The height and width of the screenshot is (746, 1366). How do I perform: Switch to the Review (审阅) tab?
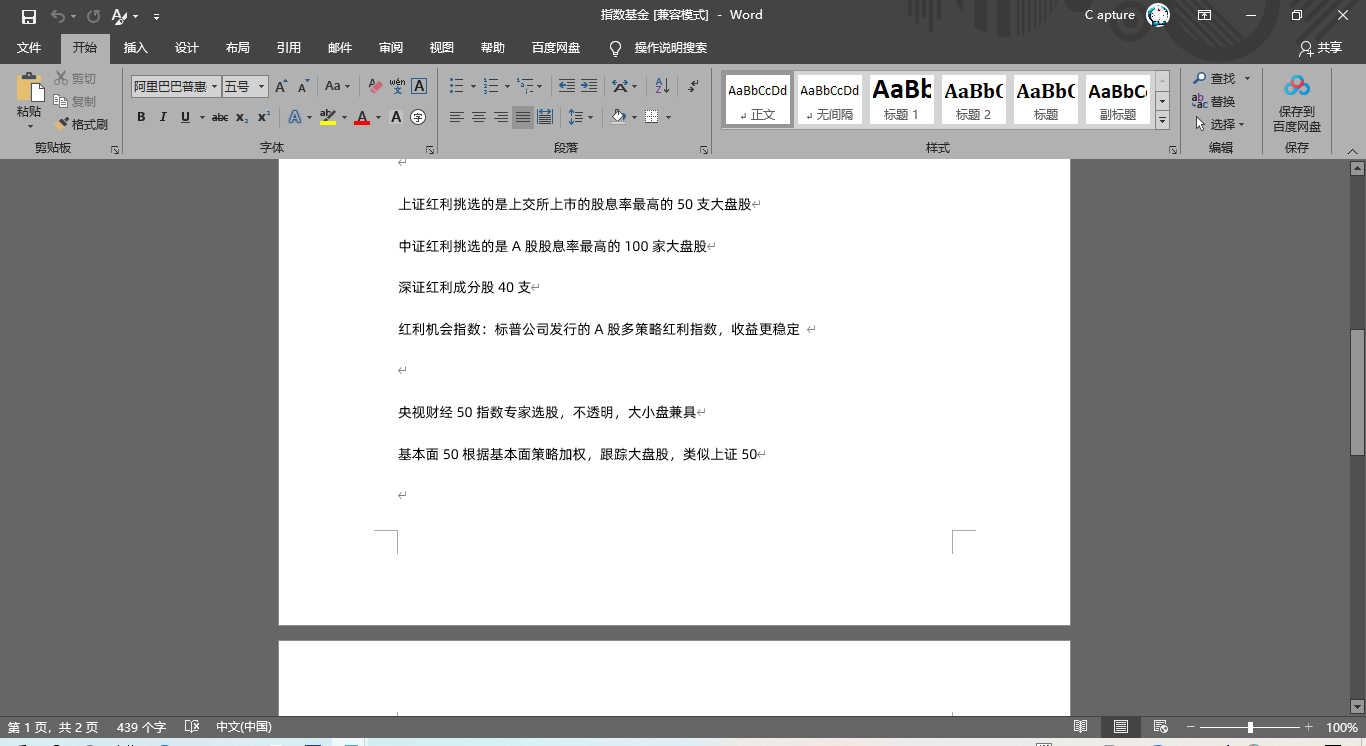(x=391, y=48)
